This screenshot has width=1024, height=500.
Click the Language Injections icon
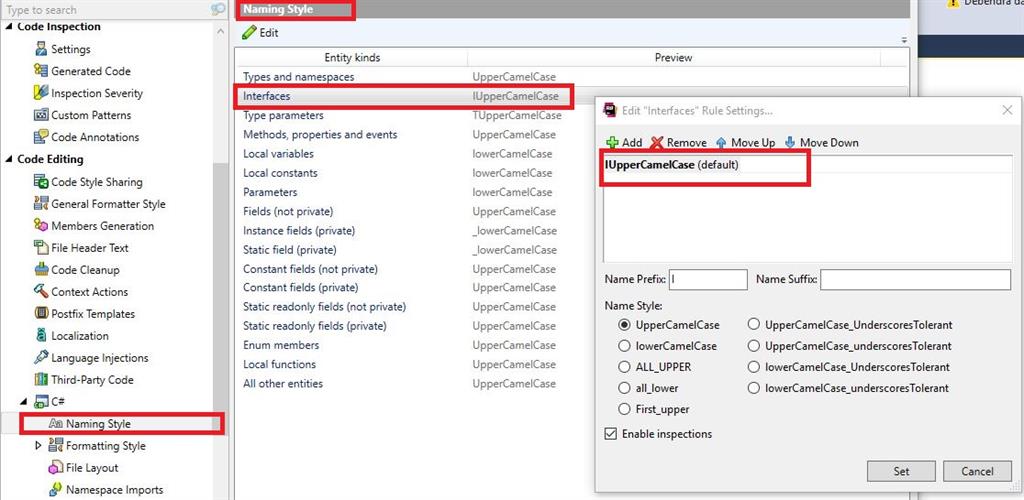(x=41, y=358)
